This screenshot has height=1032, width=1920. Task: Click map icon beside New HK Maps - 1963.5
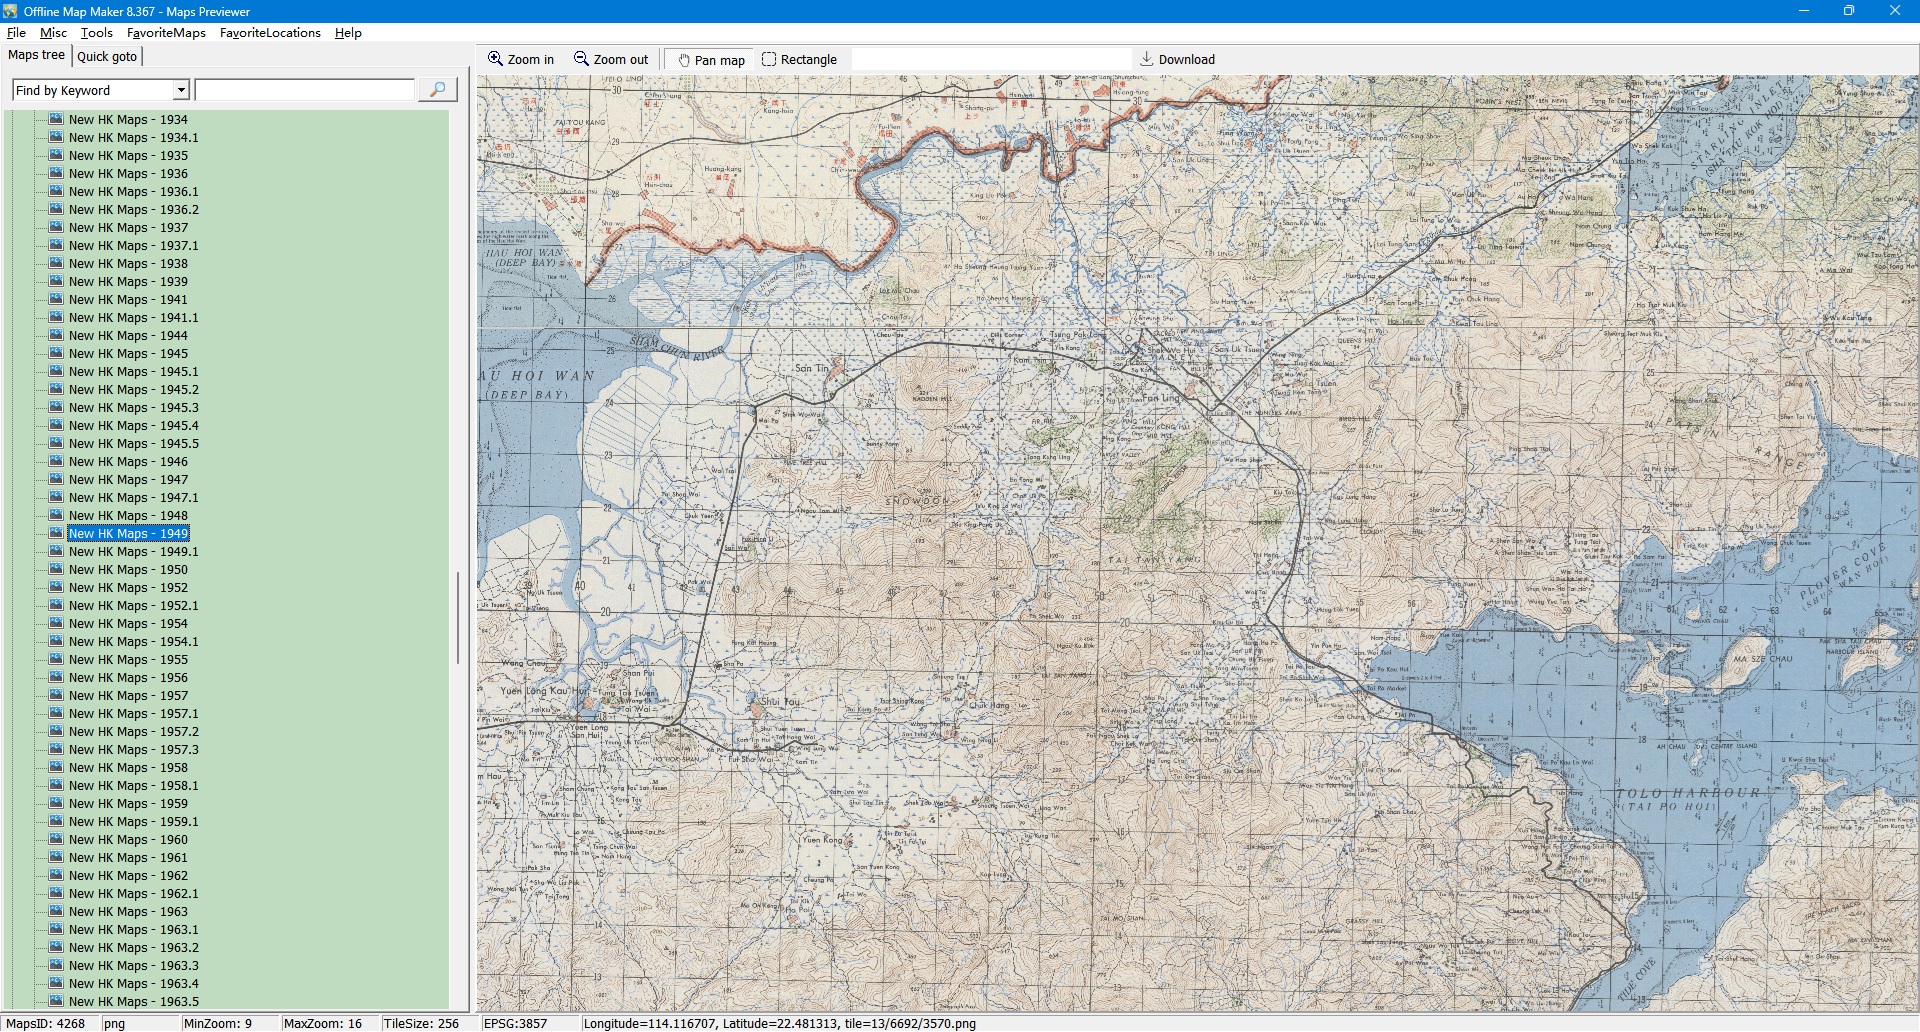click(x=56, y=1001)
